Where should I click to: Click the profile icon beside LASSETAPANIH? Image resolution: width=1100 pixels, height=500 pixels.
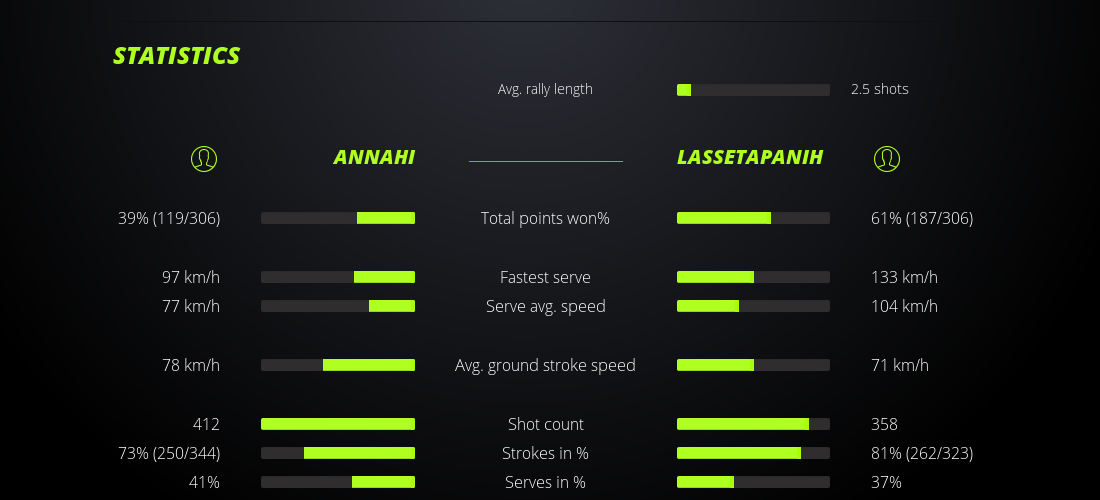pyautogui.click(x=886, y=158)
